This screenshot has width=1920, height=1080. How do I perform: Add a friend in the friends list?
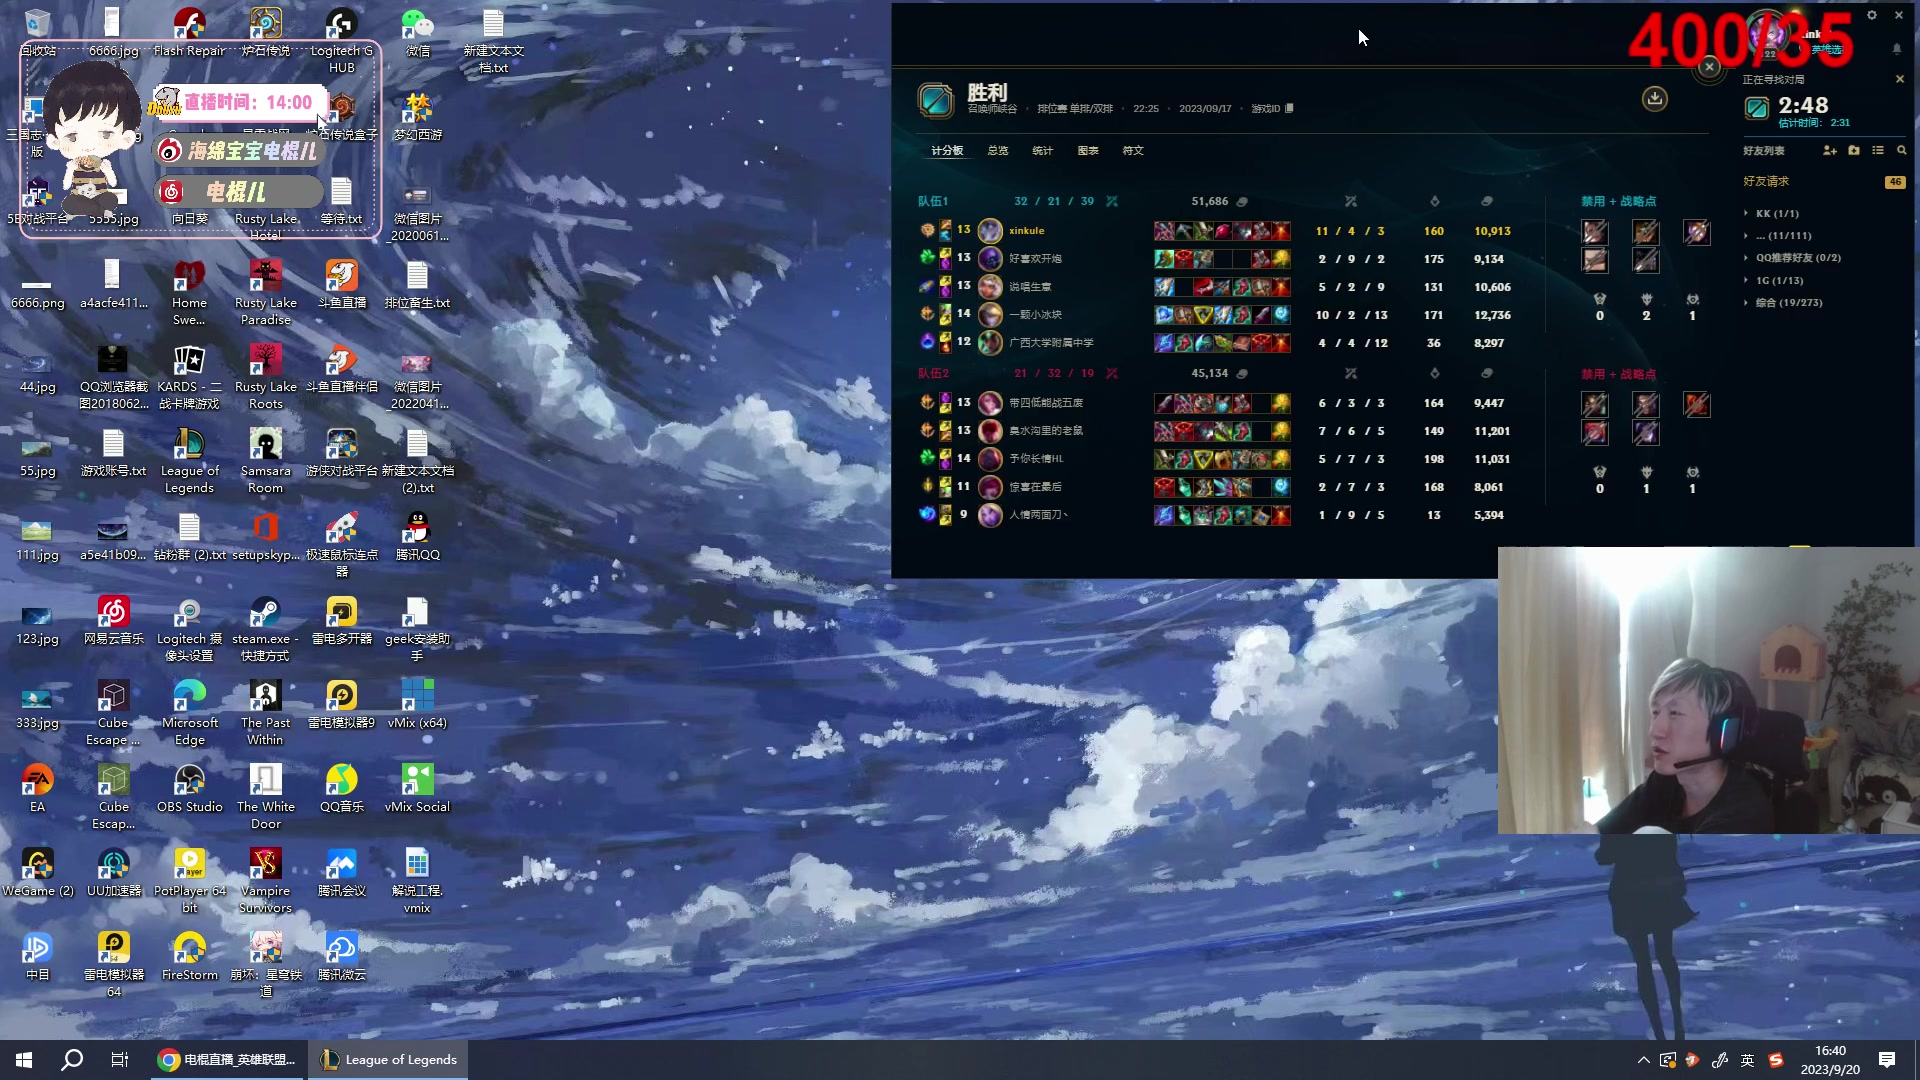coord(1830,150)
